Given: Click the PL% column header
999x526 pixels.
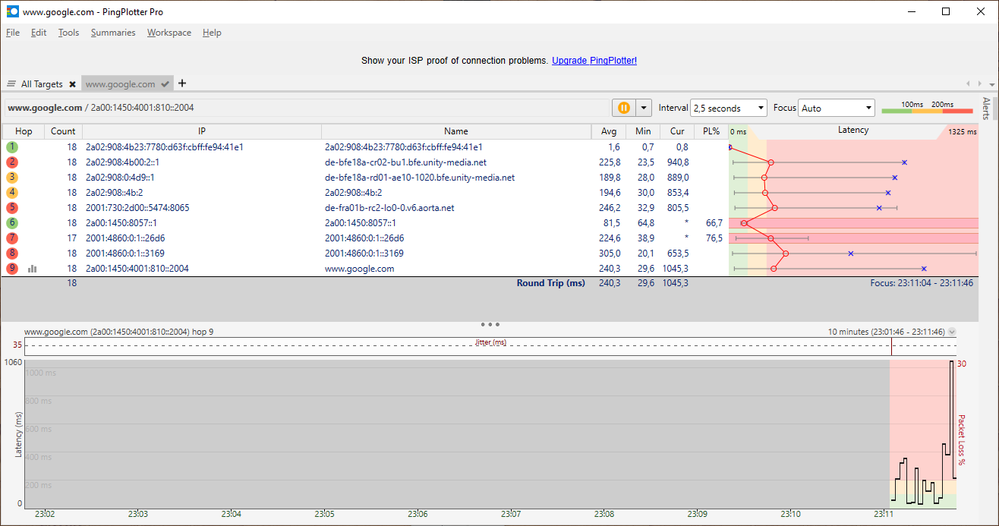Looking at the screenshot, I should [x=711, y=131].
